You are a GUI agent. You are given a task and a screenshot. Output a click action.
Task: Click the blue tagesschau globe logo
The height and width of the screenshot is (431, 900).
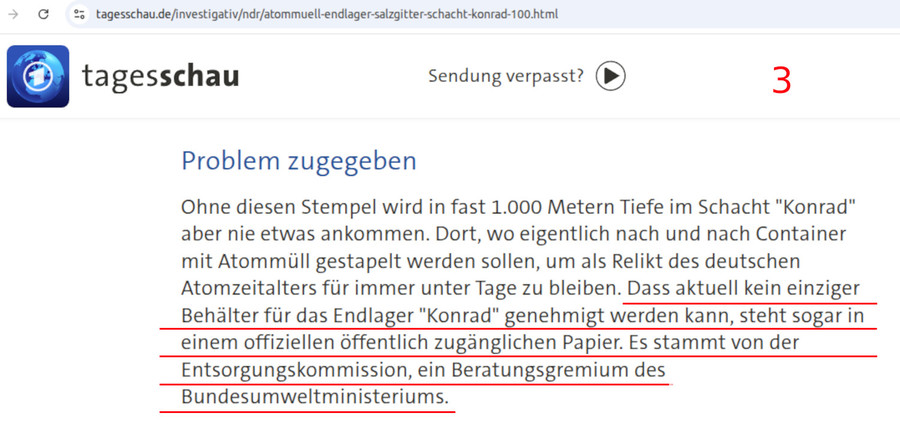(38, 76)
